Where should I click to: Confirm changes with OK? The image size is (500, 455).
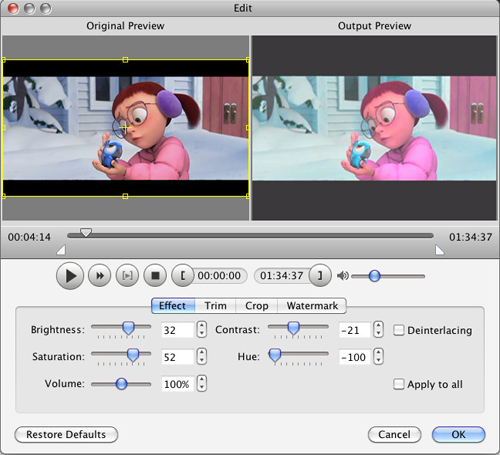pos(459,434)
